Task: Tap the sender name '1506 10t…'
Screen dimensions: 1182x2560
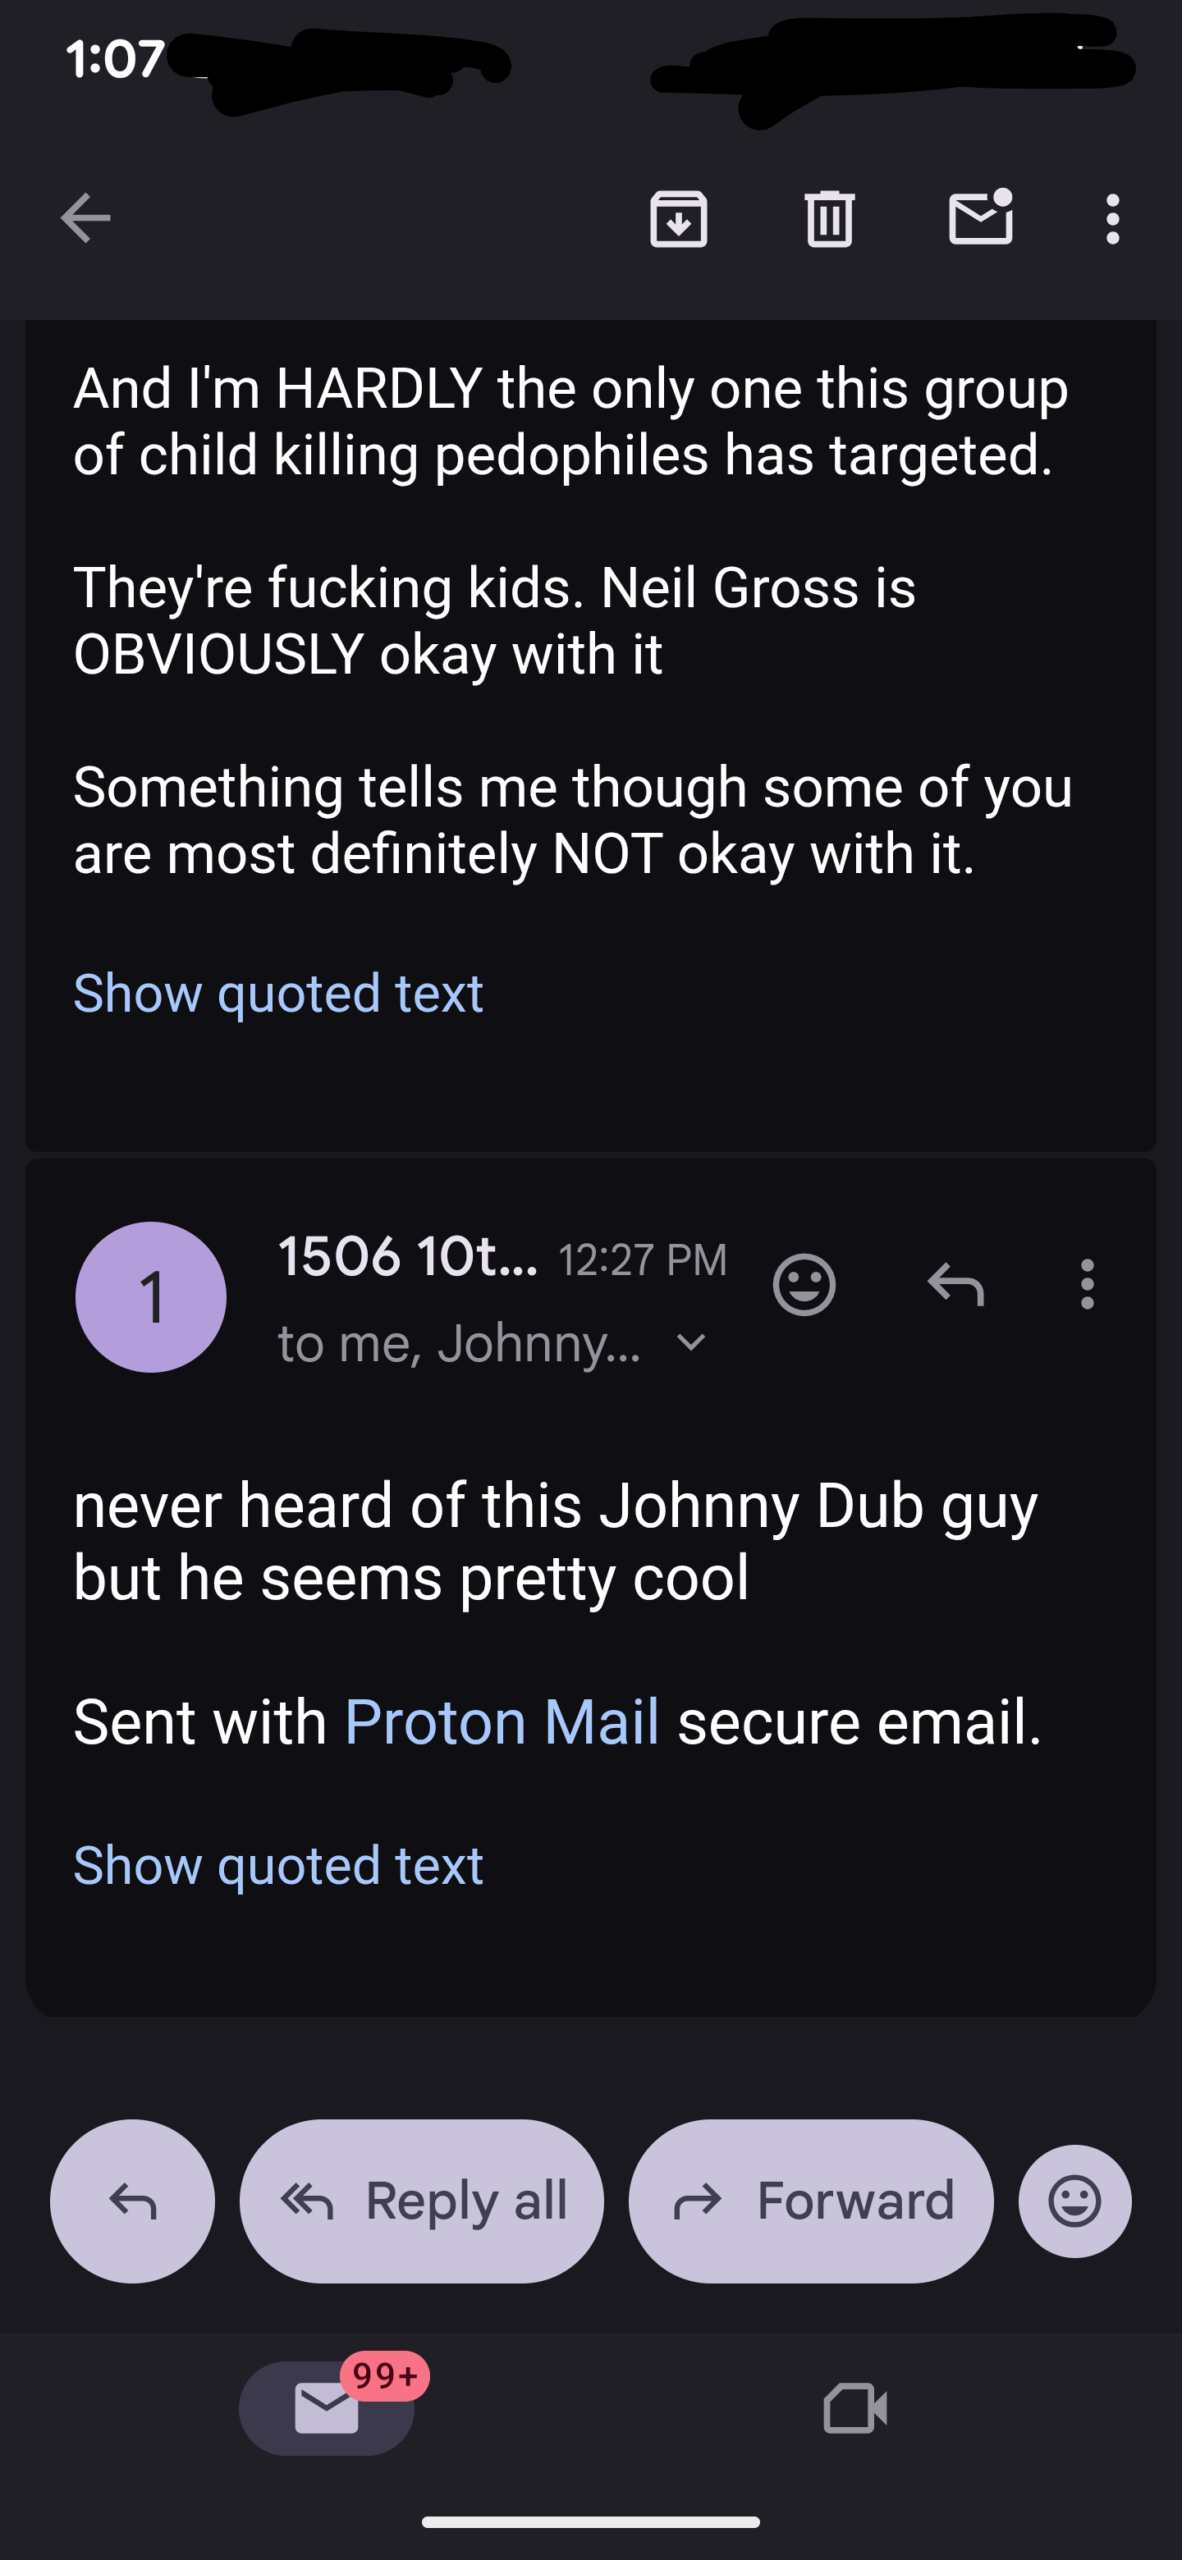Action: click(407, 1256)
